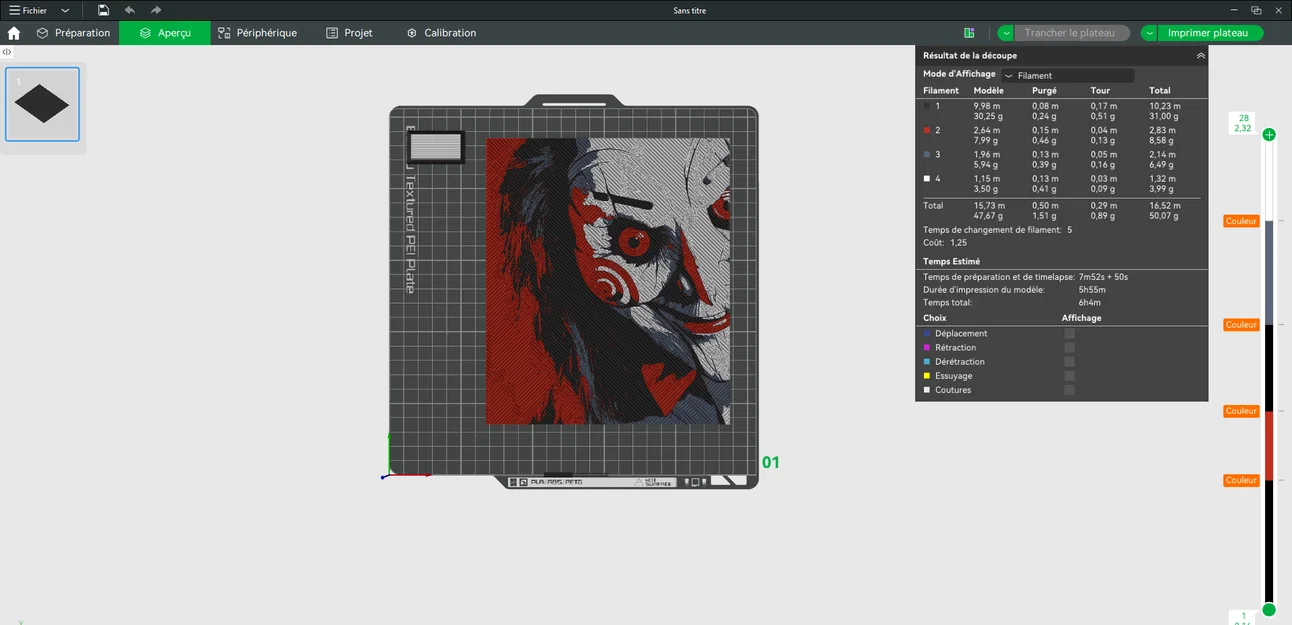1292x625 pixels.
Task: Collapse the Résultat de la découpe panel
Action: [1200, 56]
